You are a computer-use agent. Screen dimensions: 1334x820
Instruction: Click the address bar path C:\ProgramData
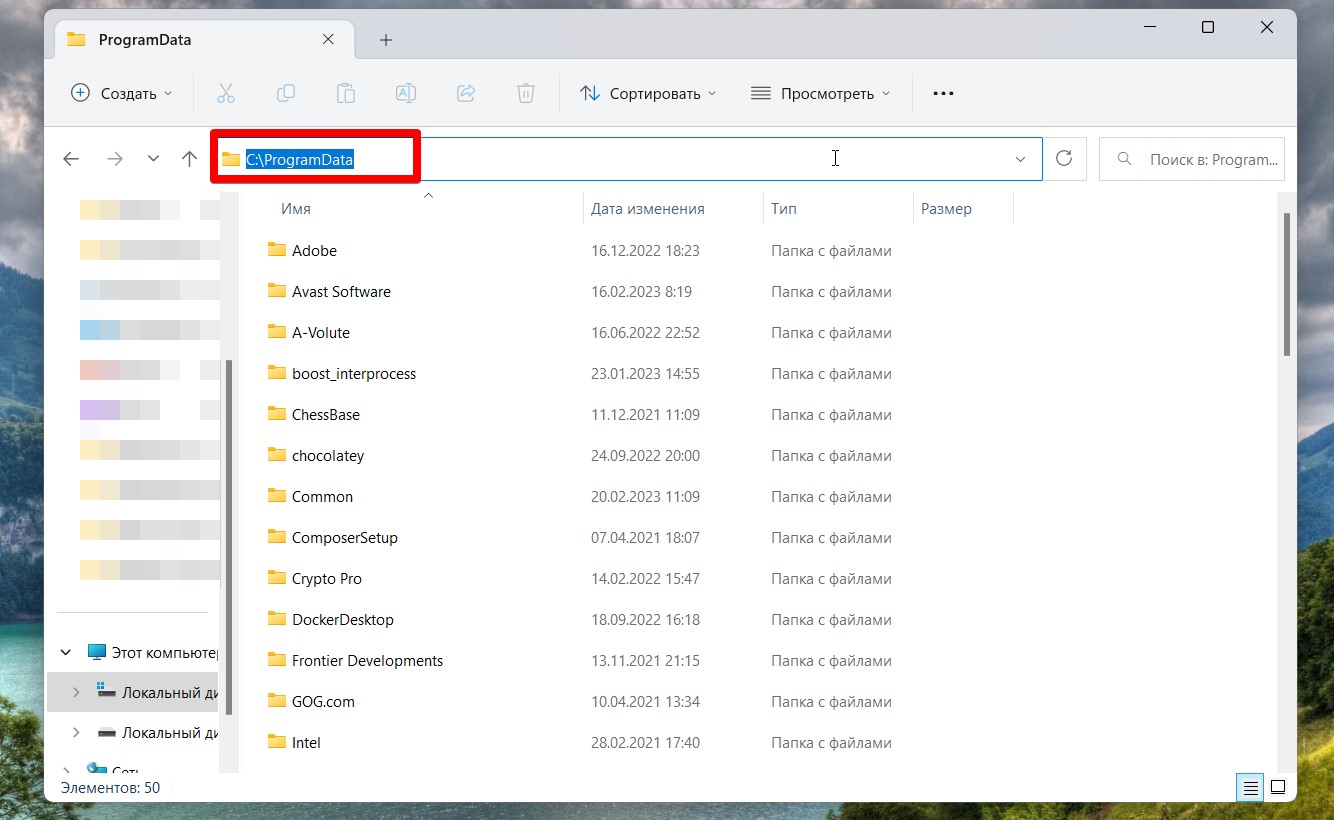(300, 159)
